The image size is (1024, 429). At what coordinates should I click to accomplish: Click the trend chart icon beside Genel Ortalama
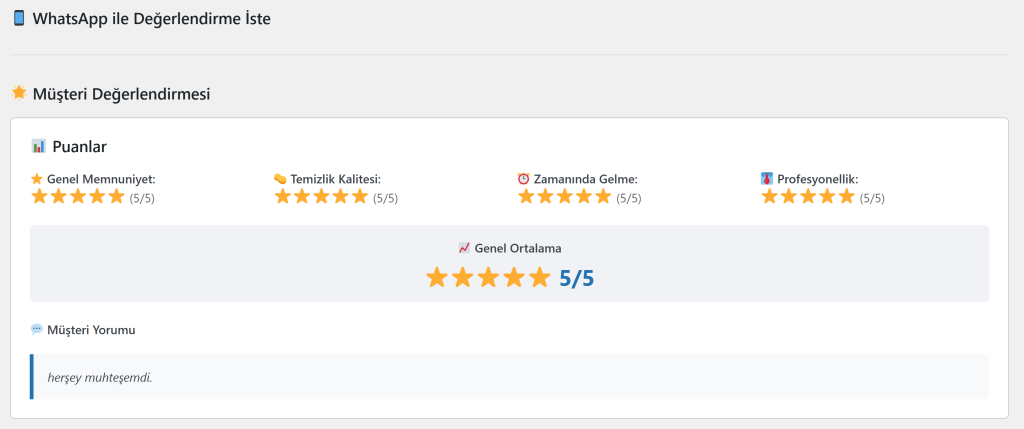point(464,248)
